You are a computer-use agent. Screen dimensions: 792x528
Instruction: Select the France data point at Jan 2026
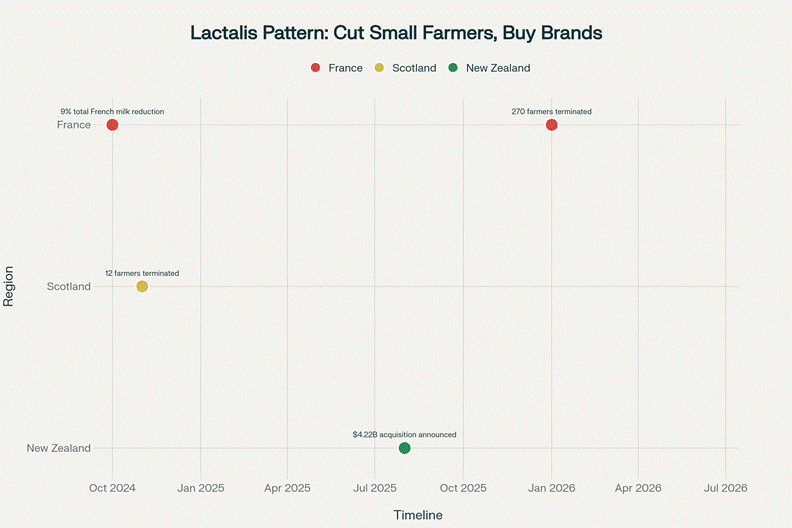[551, 125]
